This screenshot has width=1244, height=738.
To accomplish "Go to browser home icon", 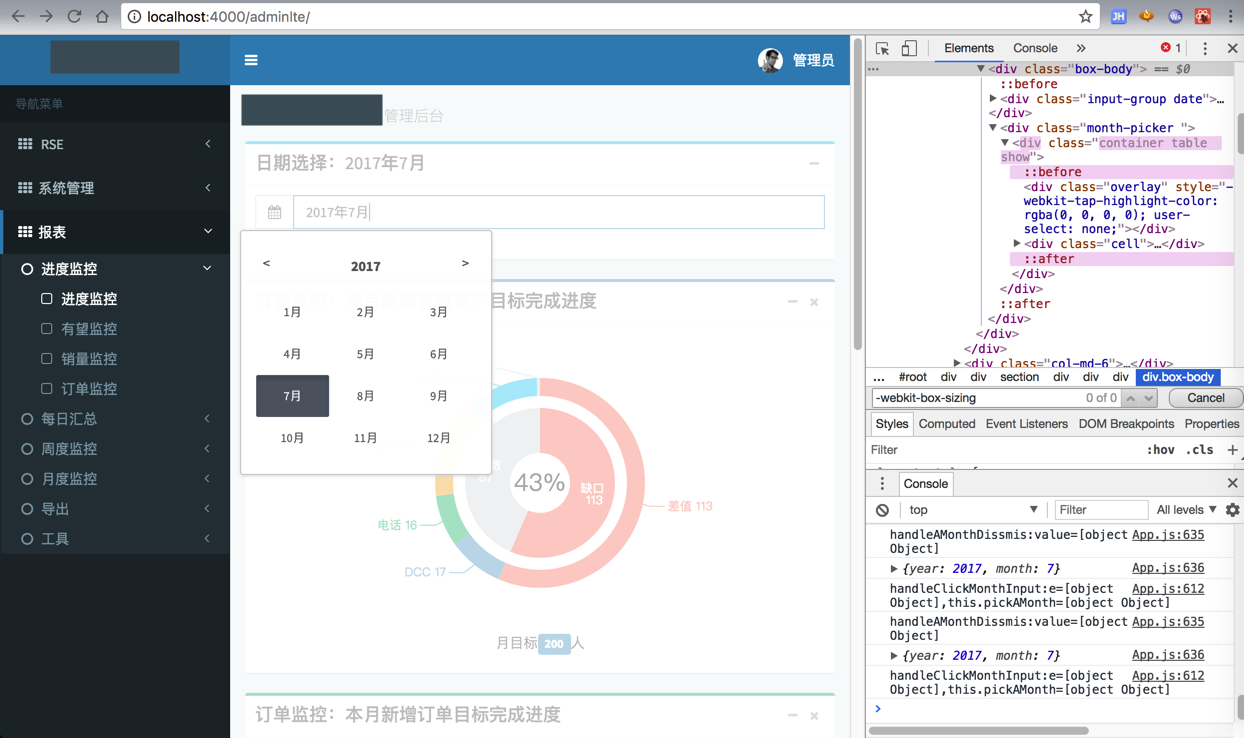I will [x=102, y=16].
